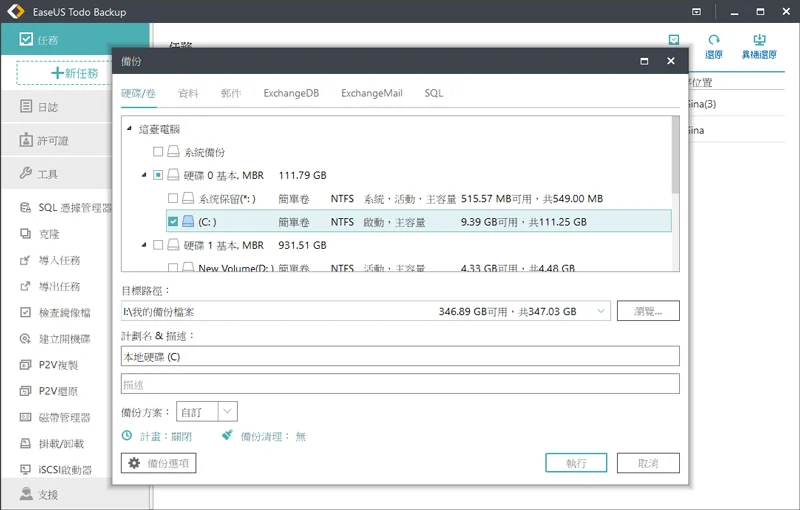Click the 備份清理 broom icon
The width and height of the screenshot is (800, 510).
pos(227,435)
